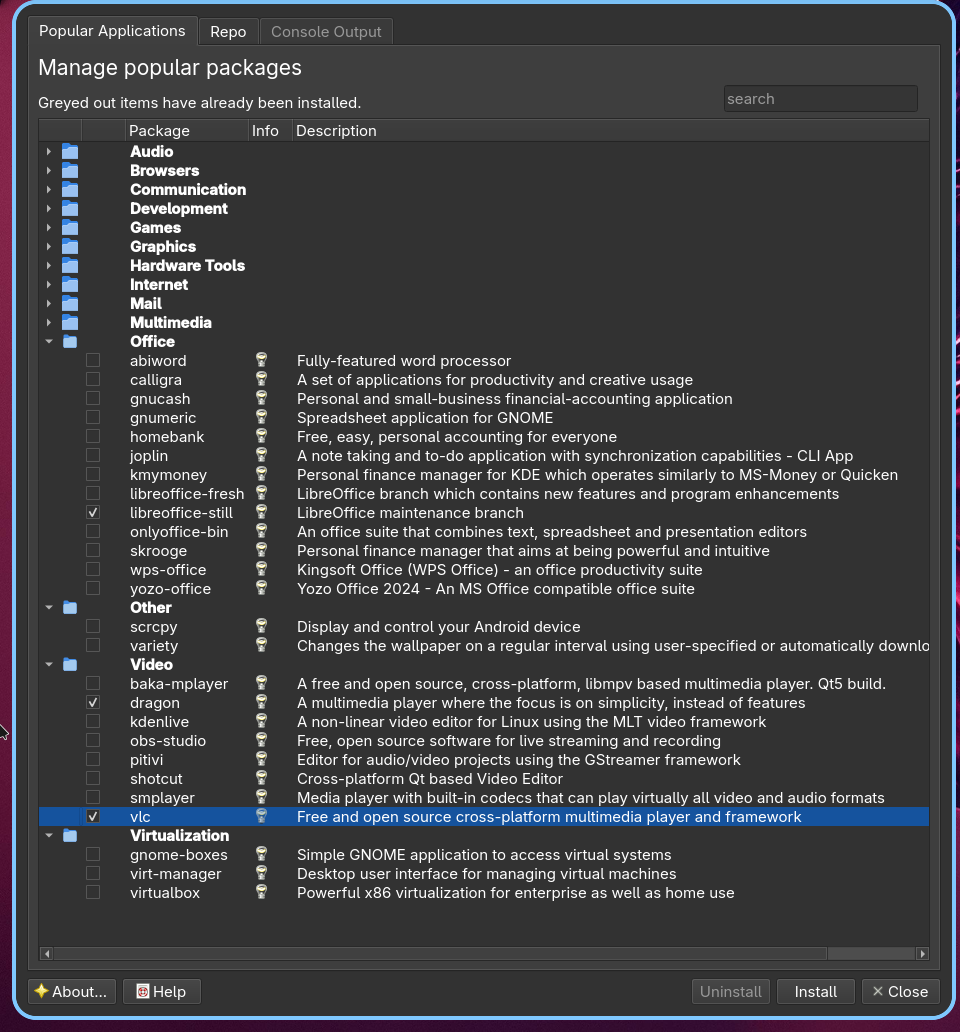The width and height of the screenshot is (960, 1032).
Task: Click the Description column header
Action: (x=610, y=130)
